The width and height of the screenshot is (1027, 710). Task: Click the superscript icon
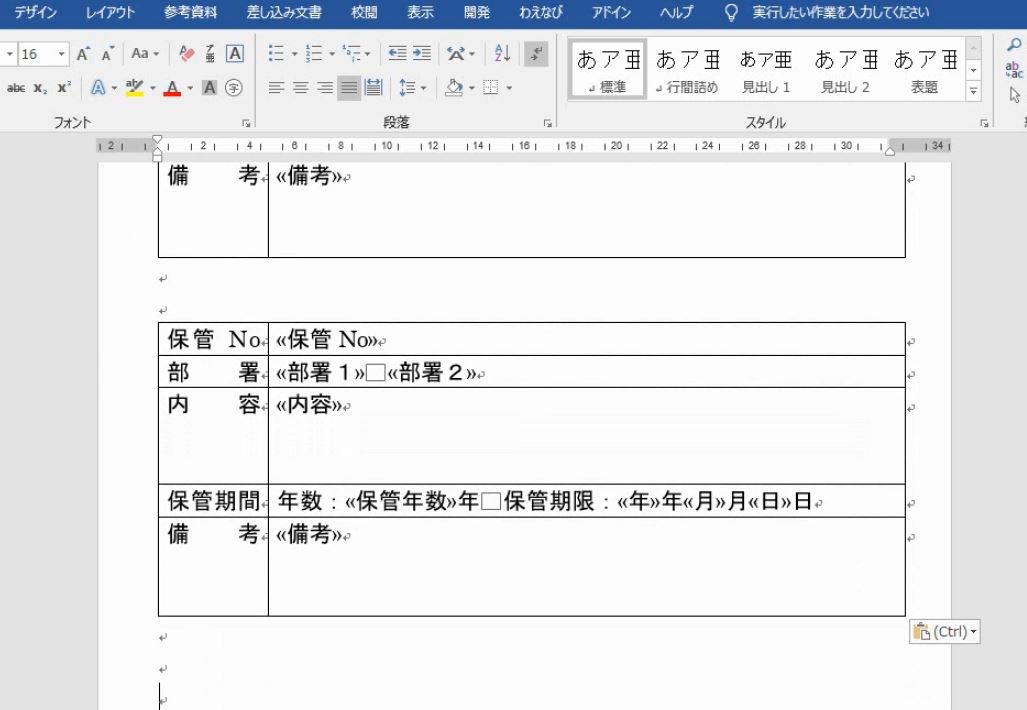[63, 86]
